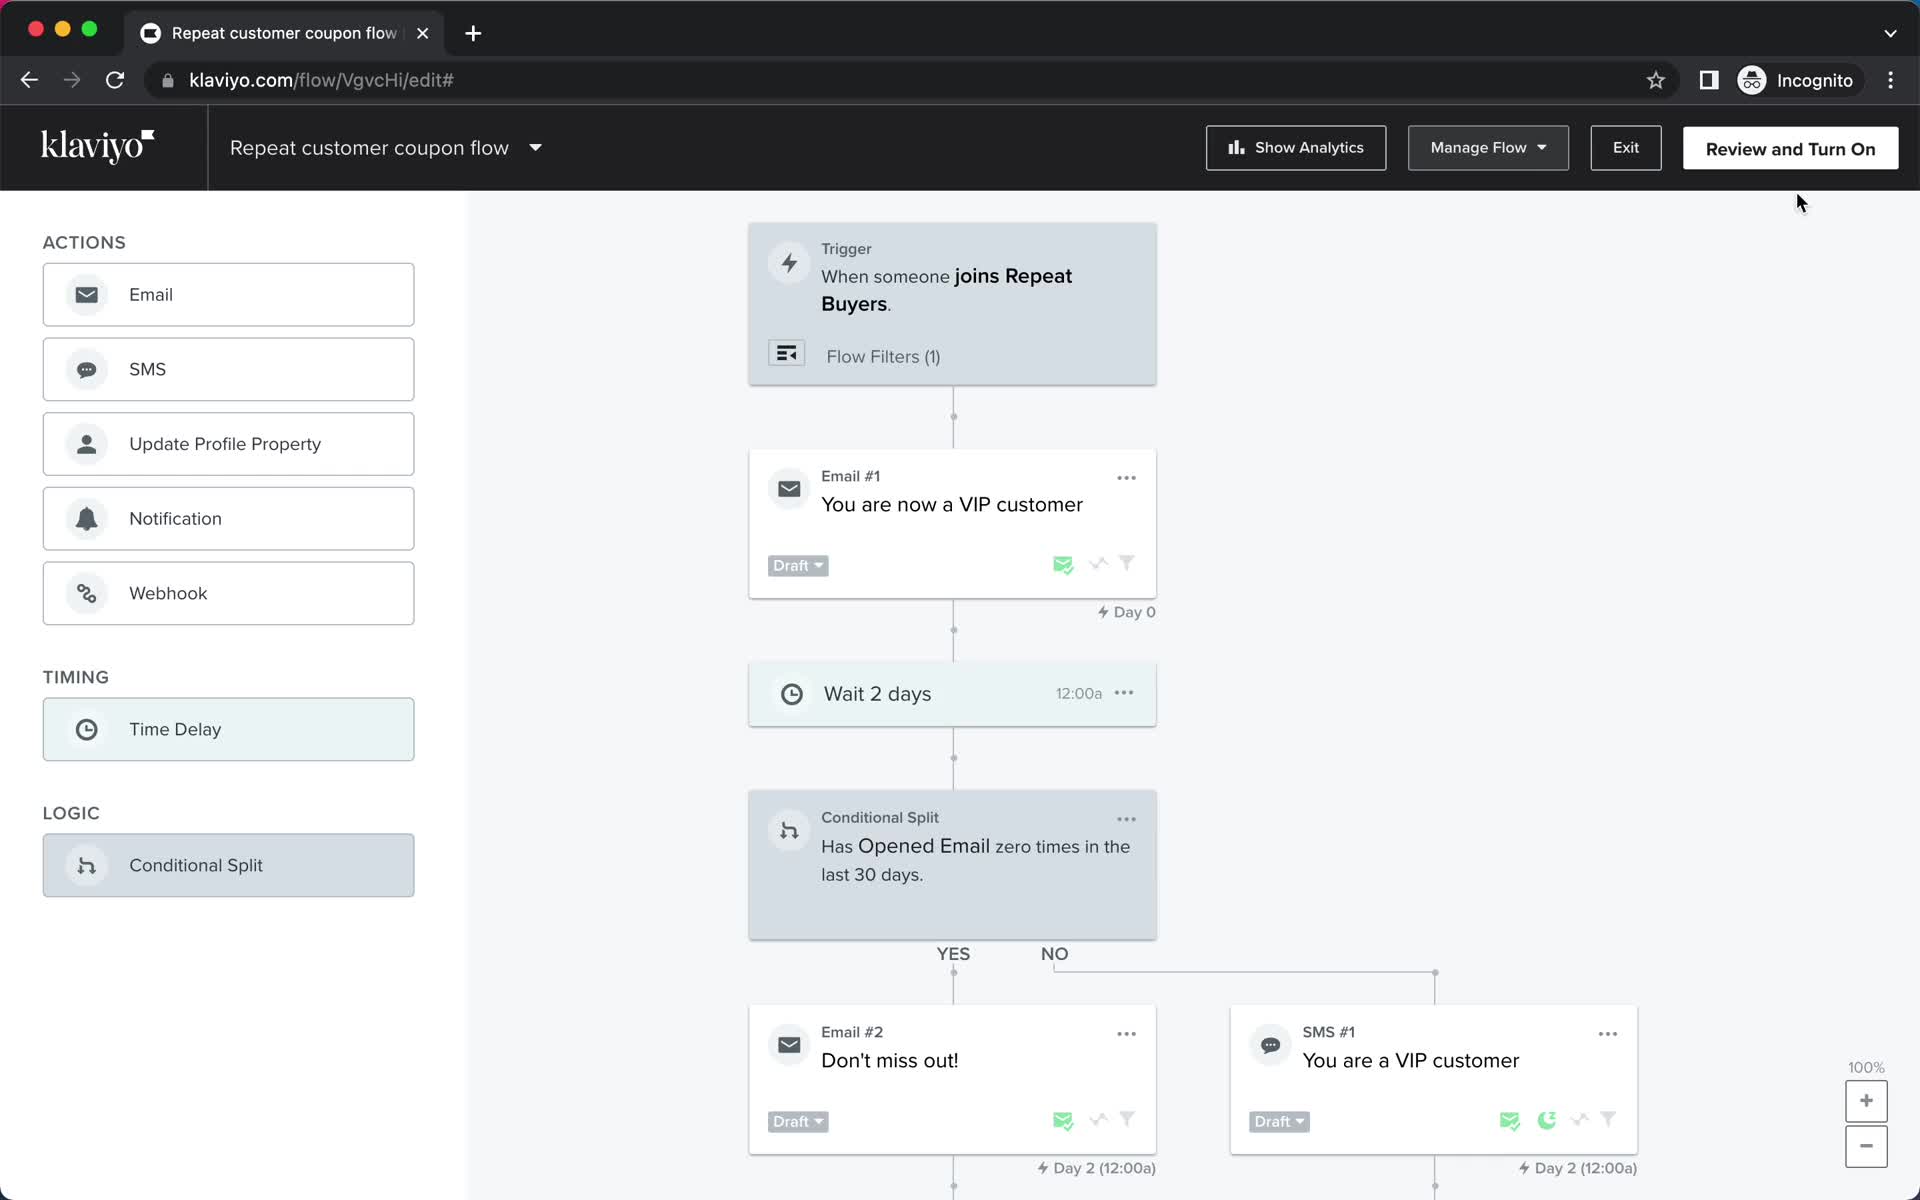The image size is (1920, 1200).
Task: Reload the page
Action: click(x=115, y=80)
